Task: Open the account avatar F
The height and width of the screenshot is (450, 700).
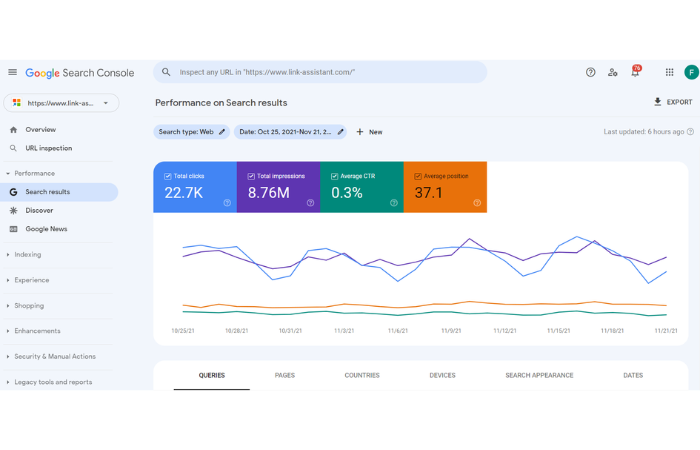Action: point(692,72)
